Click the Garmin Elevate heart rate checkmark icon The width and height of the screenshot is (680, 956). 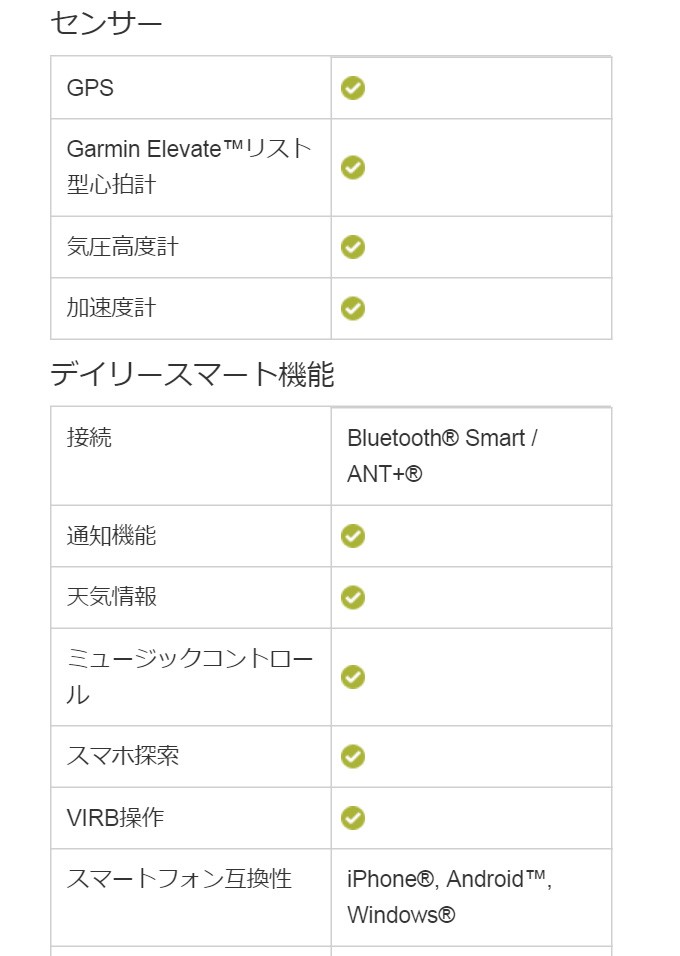coord(353,167)
